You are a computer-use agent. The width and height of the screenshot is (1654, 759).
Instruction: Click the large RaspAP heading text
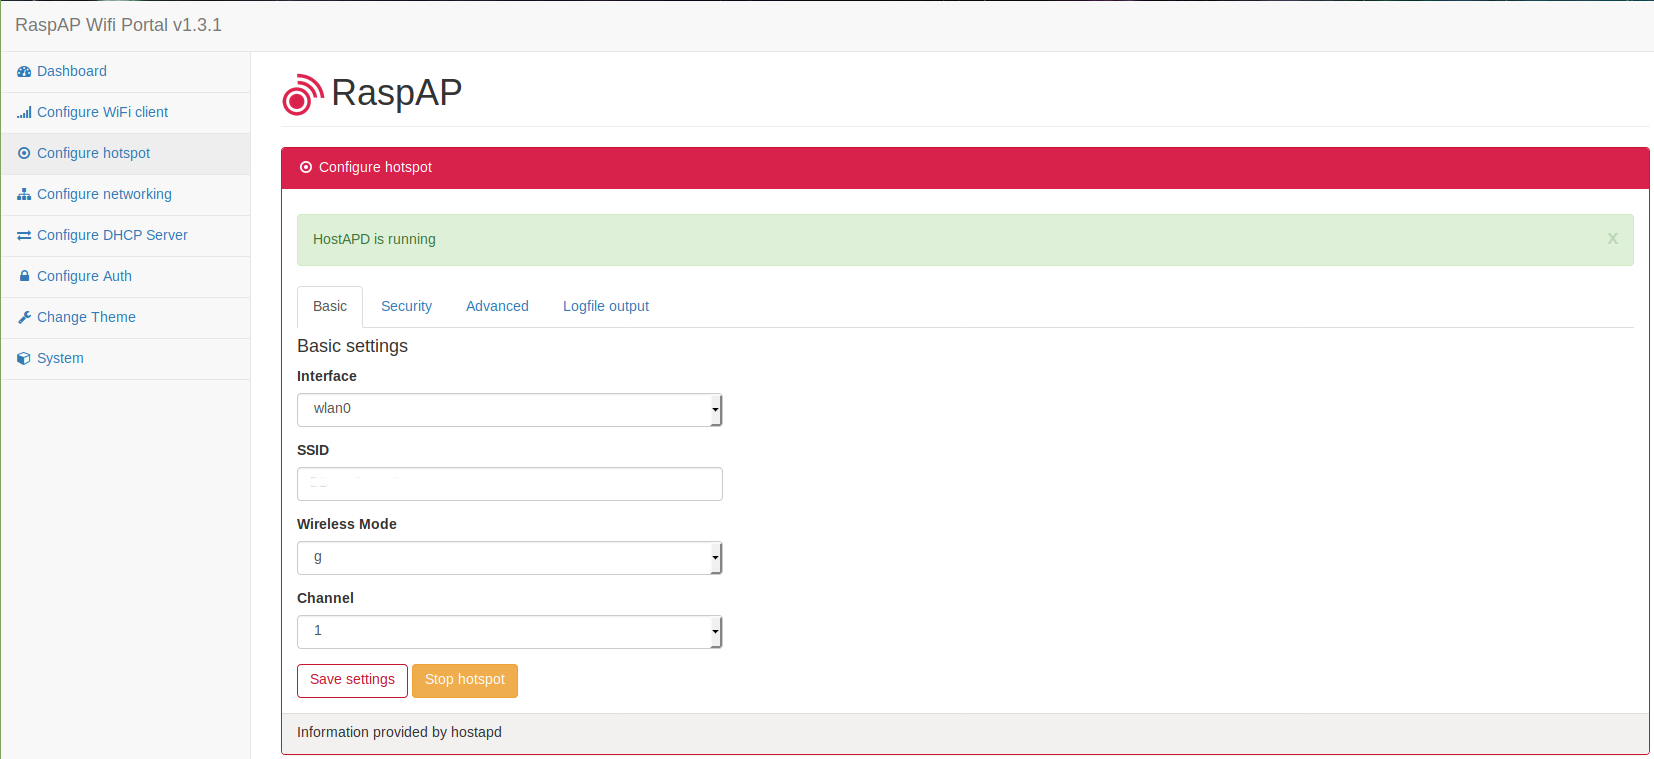click(x=396, y=93)
